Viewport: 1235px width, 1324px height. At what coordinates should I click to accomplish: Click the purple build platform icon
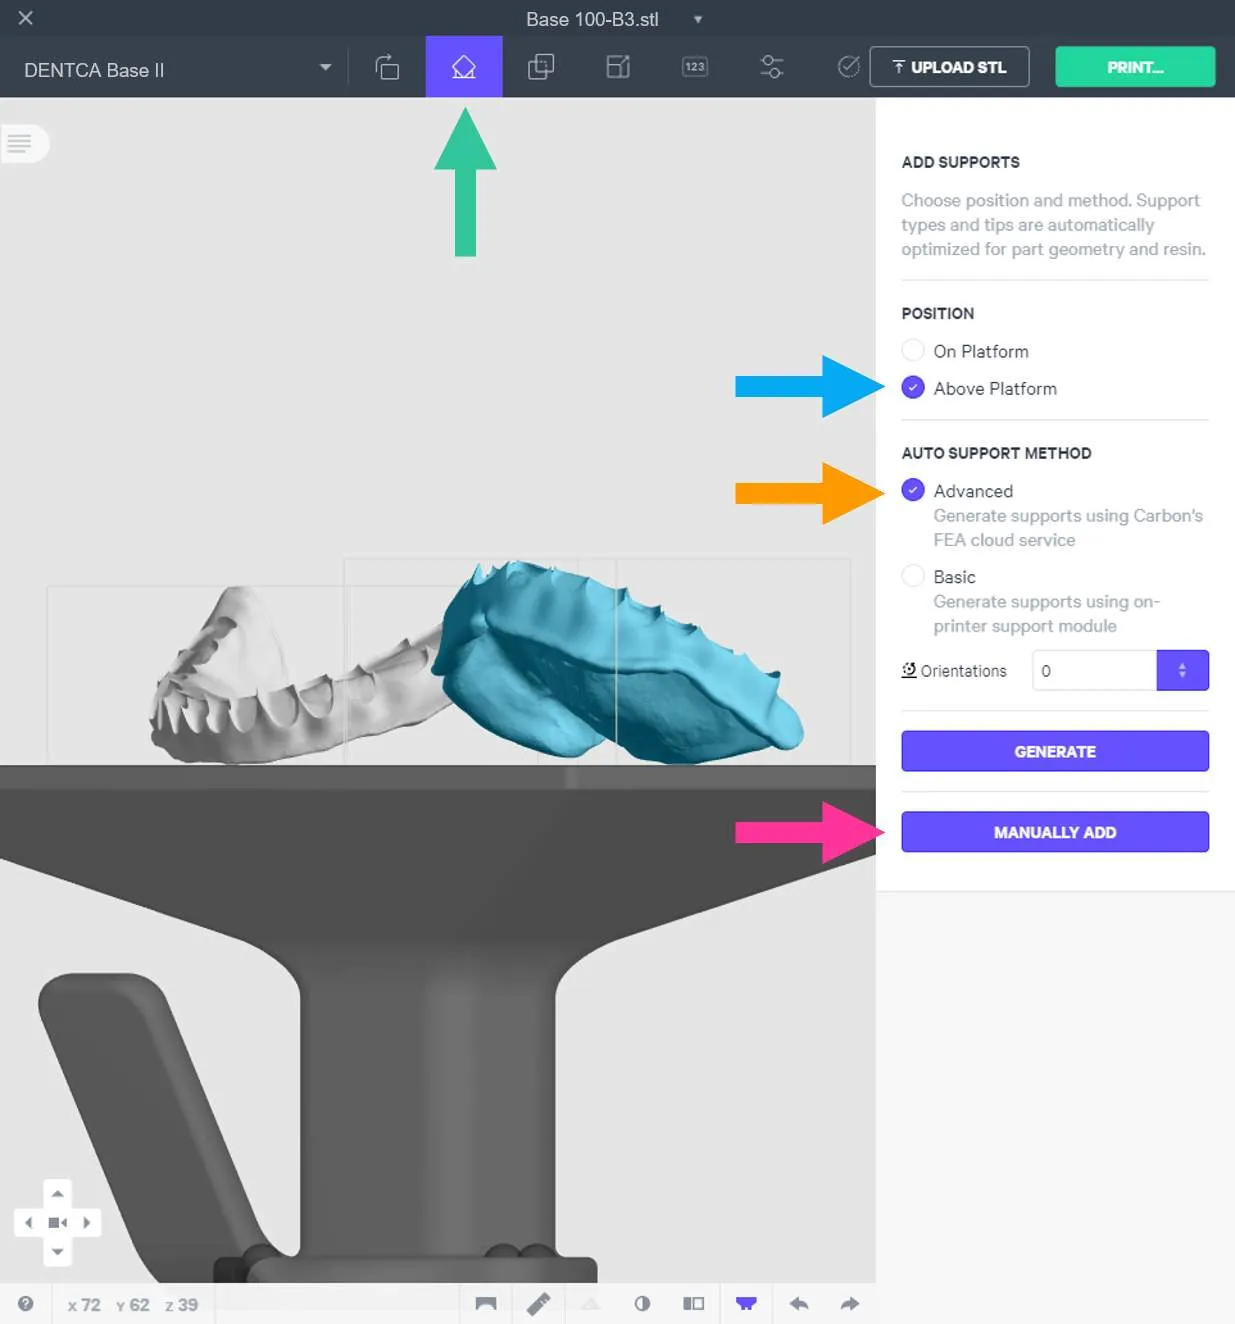(746, 1304)
